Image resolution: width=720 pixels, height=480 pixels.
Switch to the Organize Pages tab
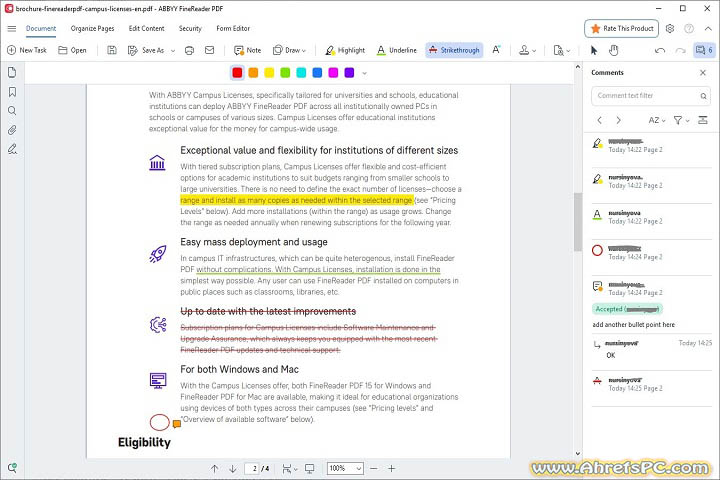click(92, 28)
